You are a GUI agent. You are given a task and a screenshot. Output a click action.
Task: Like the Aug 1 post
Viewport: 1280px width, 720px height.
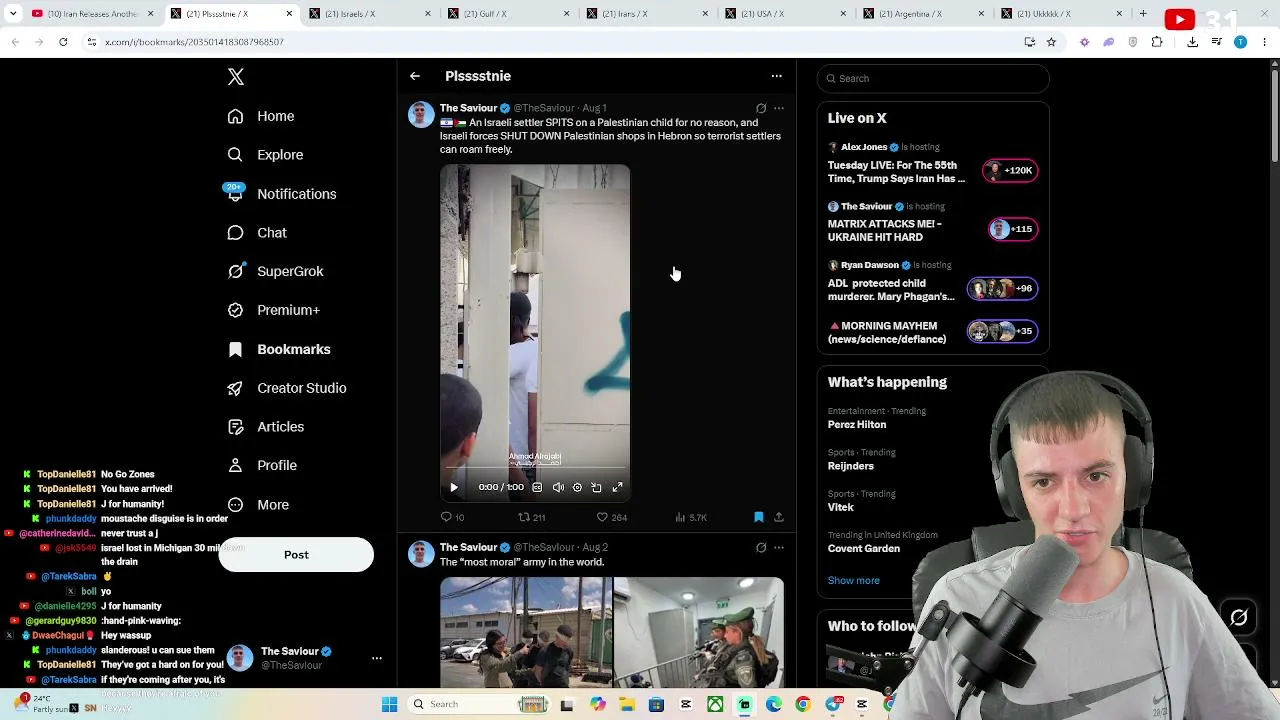click(611, 517)
